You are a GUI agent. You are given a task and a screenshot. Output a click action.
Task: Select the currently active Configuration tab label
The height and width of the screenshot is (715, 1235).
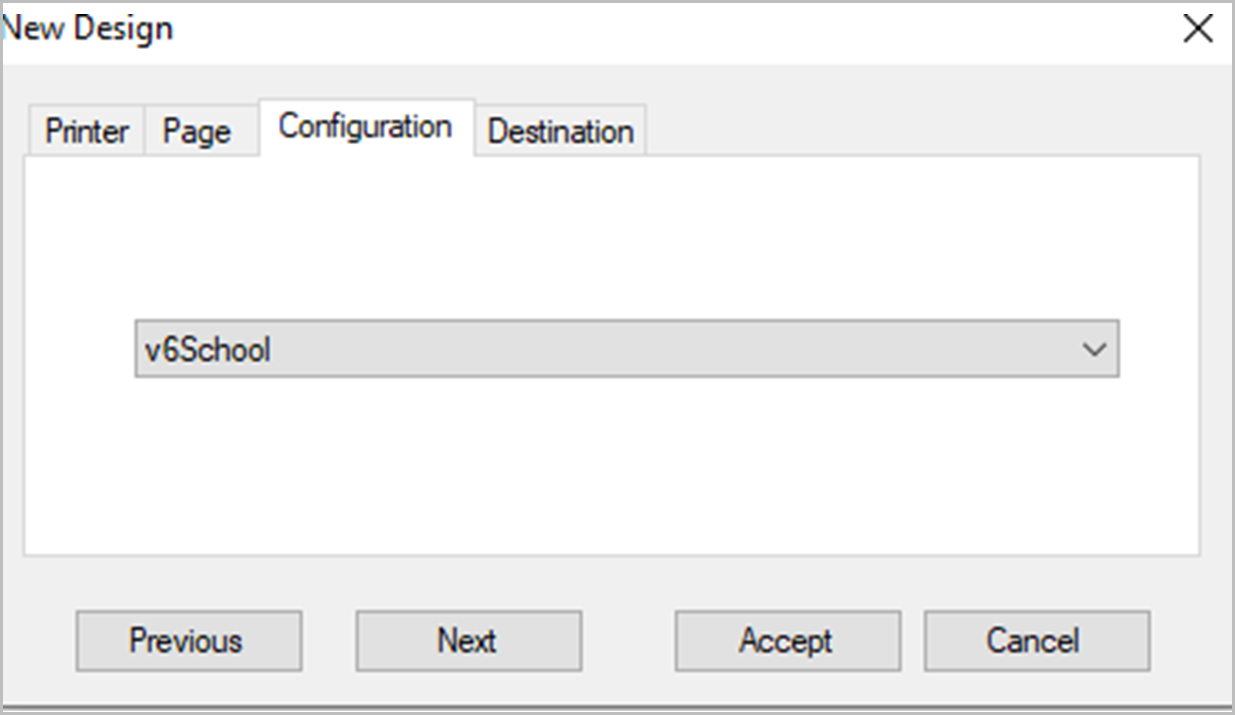coord(366,125)
